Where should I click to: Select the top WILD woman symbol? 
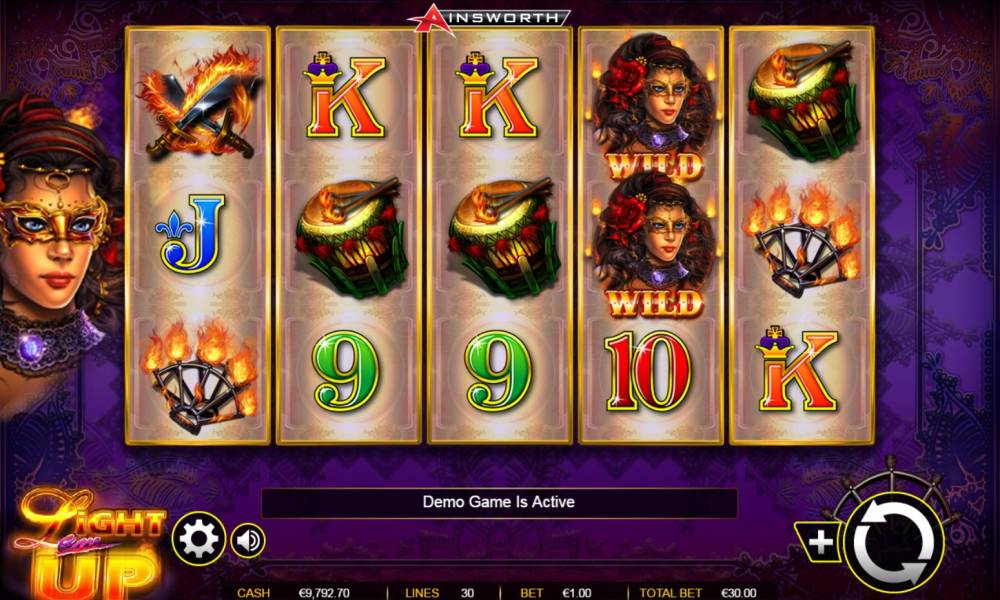pyautogui.click(x=654, y=107)
